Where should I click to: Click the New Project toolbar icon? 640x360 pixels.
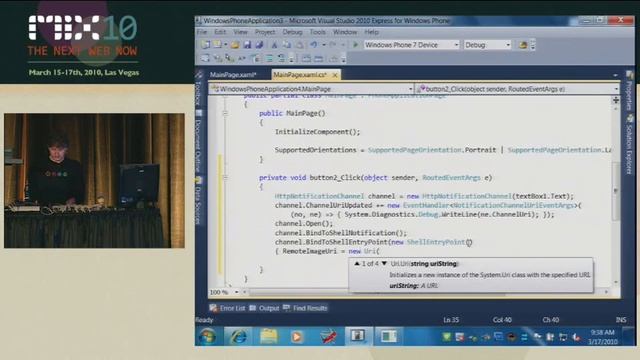tap(205, 45)
